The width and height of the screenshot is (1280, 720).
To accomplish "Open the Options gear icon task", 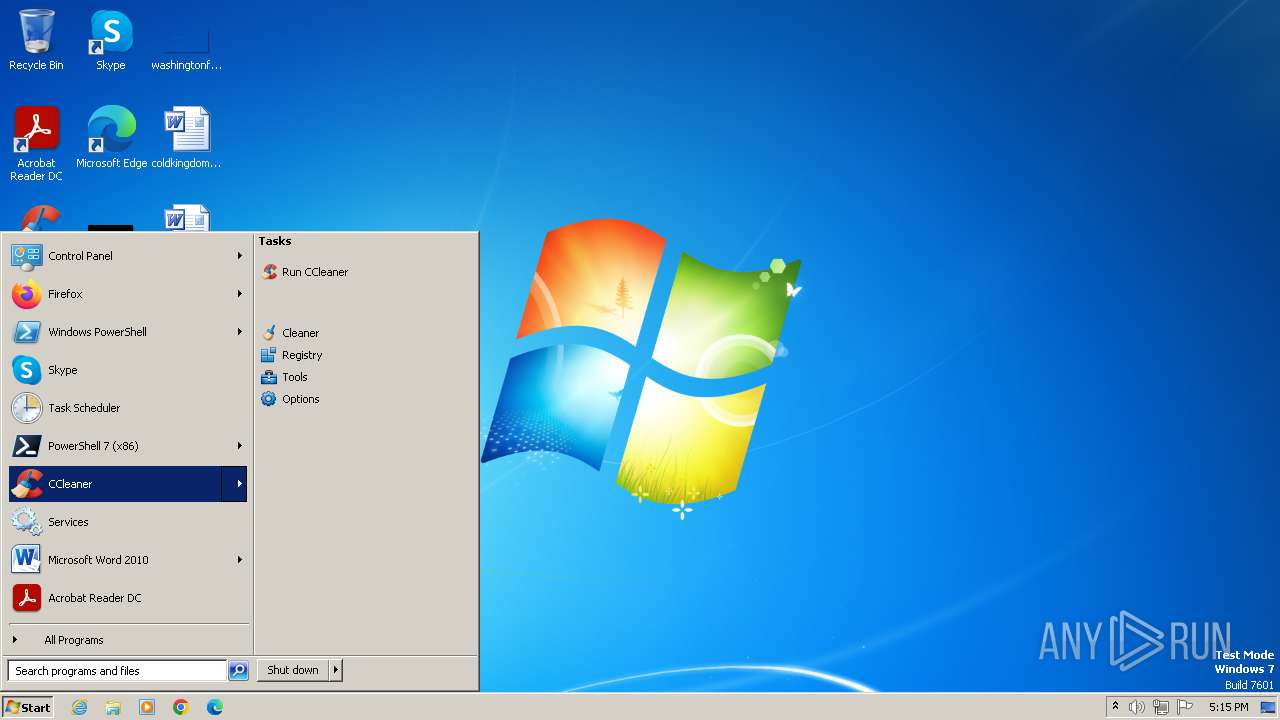I will (x=269, y=399).
